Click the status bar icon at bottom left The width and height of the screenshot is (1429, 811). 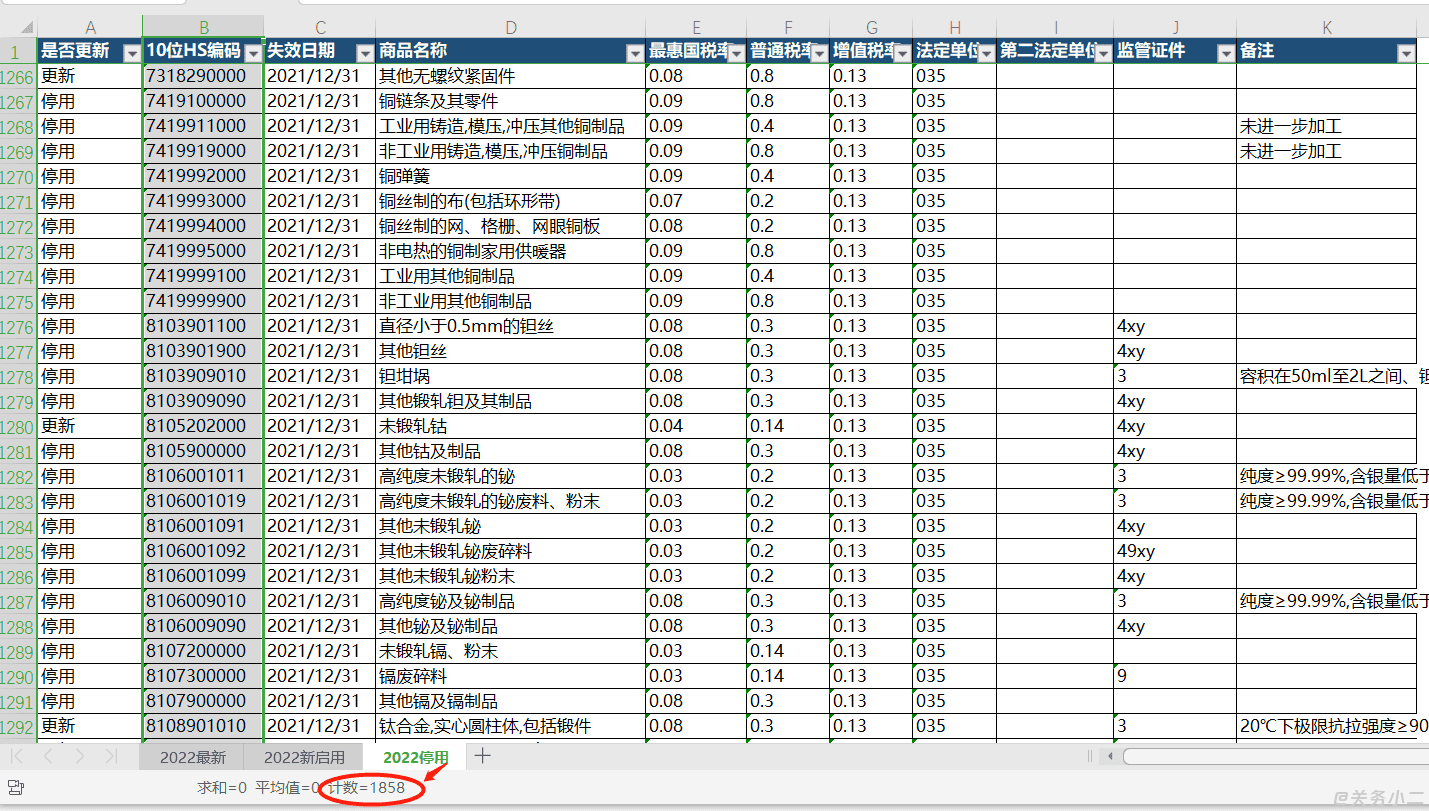click(15, 788)
